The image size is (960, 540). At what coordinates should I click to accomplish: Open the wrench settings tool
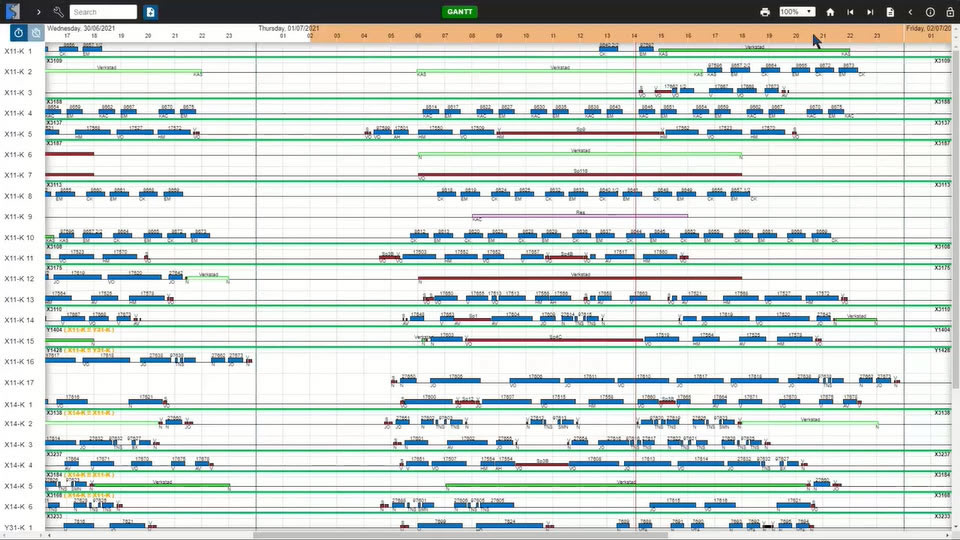coord(58,12)
